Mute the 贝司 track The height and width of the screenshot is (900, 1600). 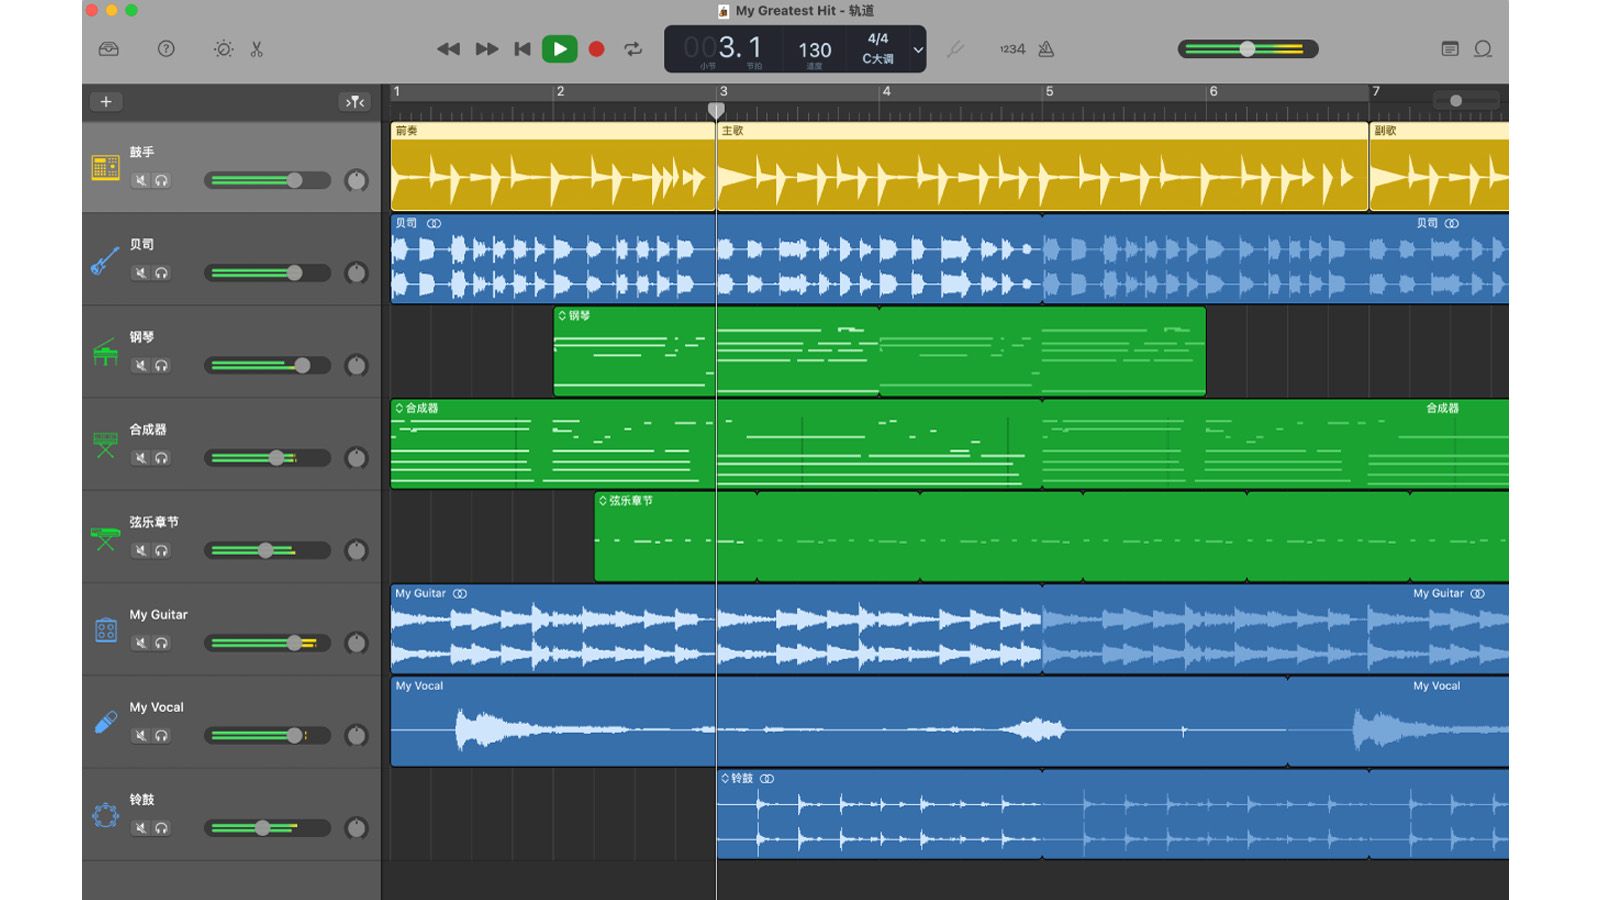click(x=141, y=273)
